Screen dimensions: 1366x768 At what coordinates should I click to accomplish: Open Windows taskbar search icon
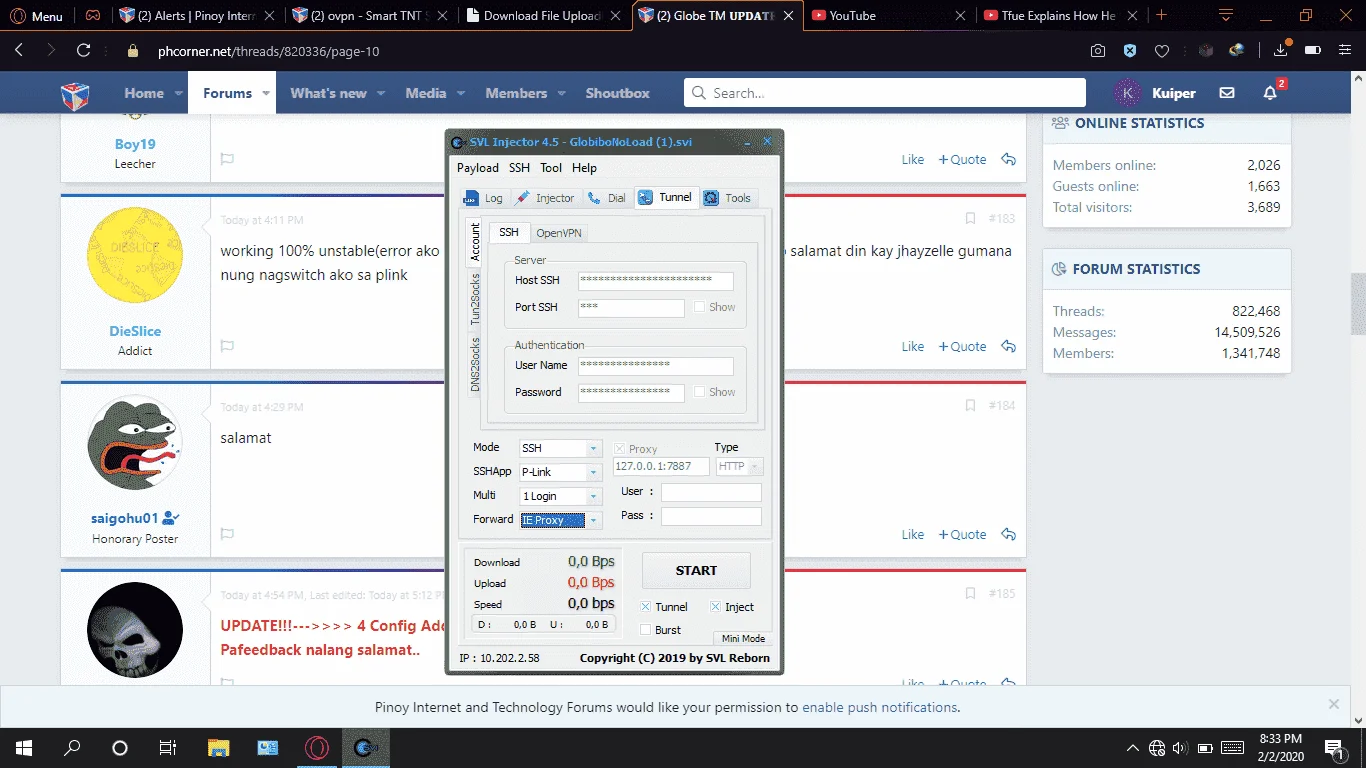point(72,748)
